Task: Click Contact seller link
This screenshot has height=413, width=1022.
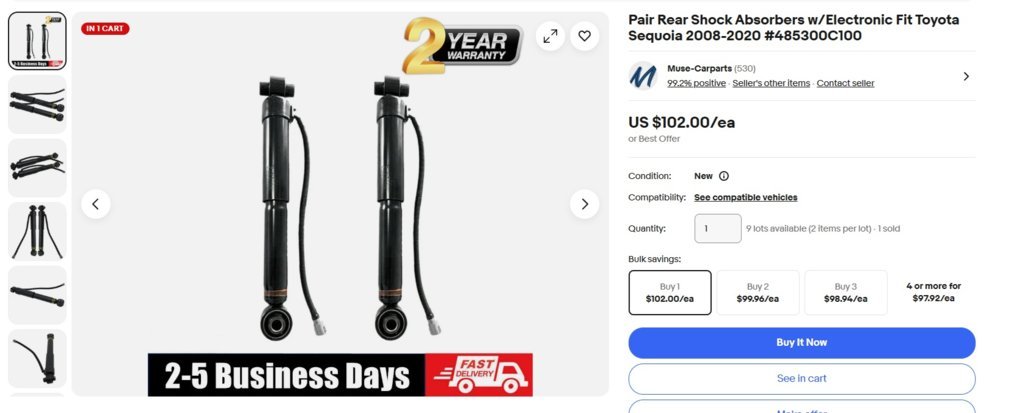Action: [x=845, y=83]
